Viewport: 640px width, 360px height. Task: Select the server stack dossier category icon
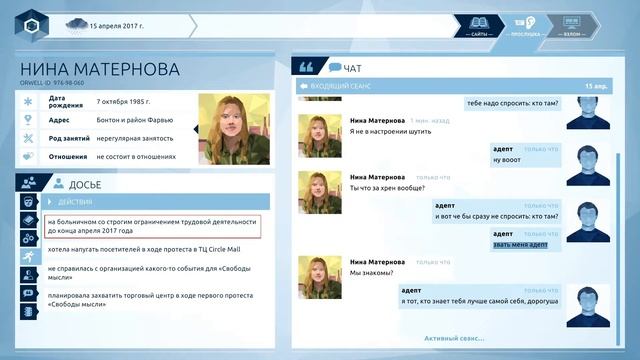click(x=28, y=312)
